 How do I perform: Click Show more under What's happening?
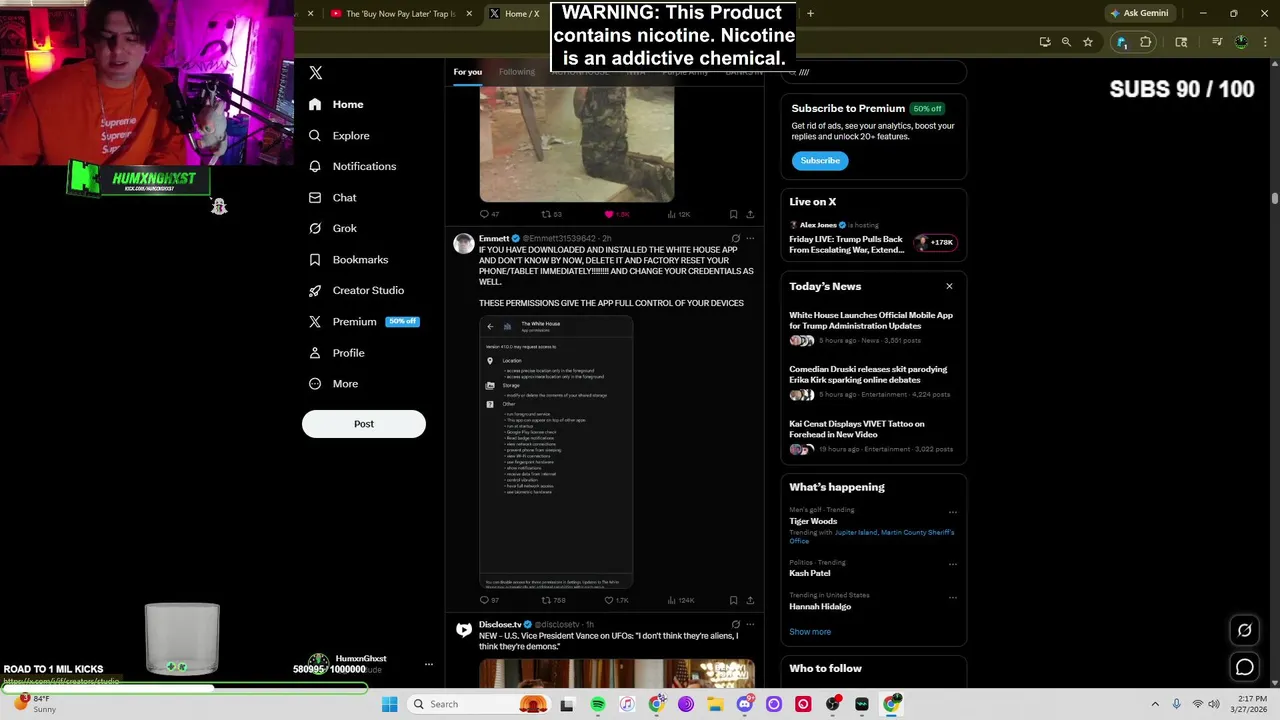tap(810, 632)
